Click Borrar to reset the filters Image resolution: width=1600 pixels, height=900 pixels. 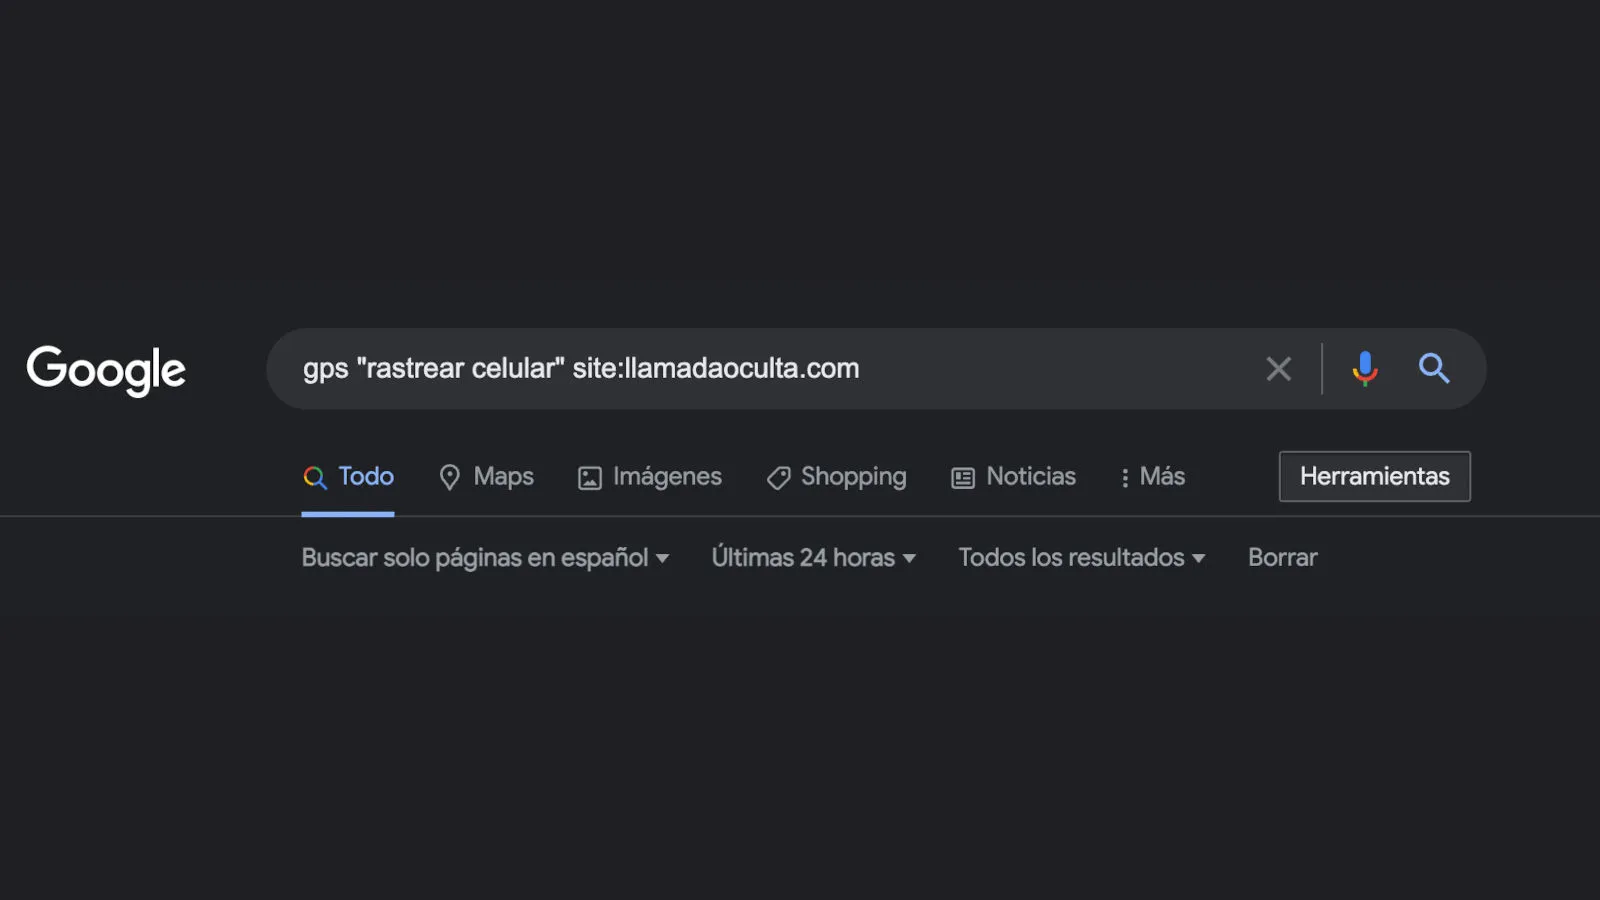click(x=1282, y=558)
